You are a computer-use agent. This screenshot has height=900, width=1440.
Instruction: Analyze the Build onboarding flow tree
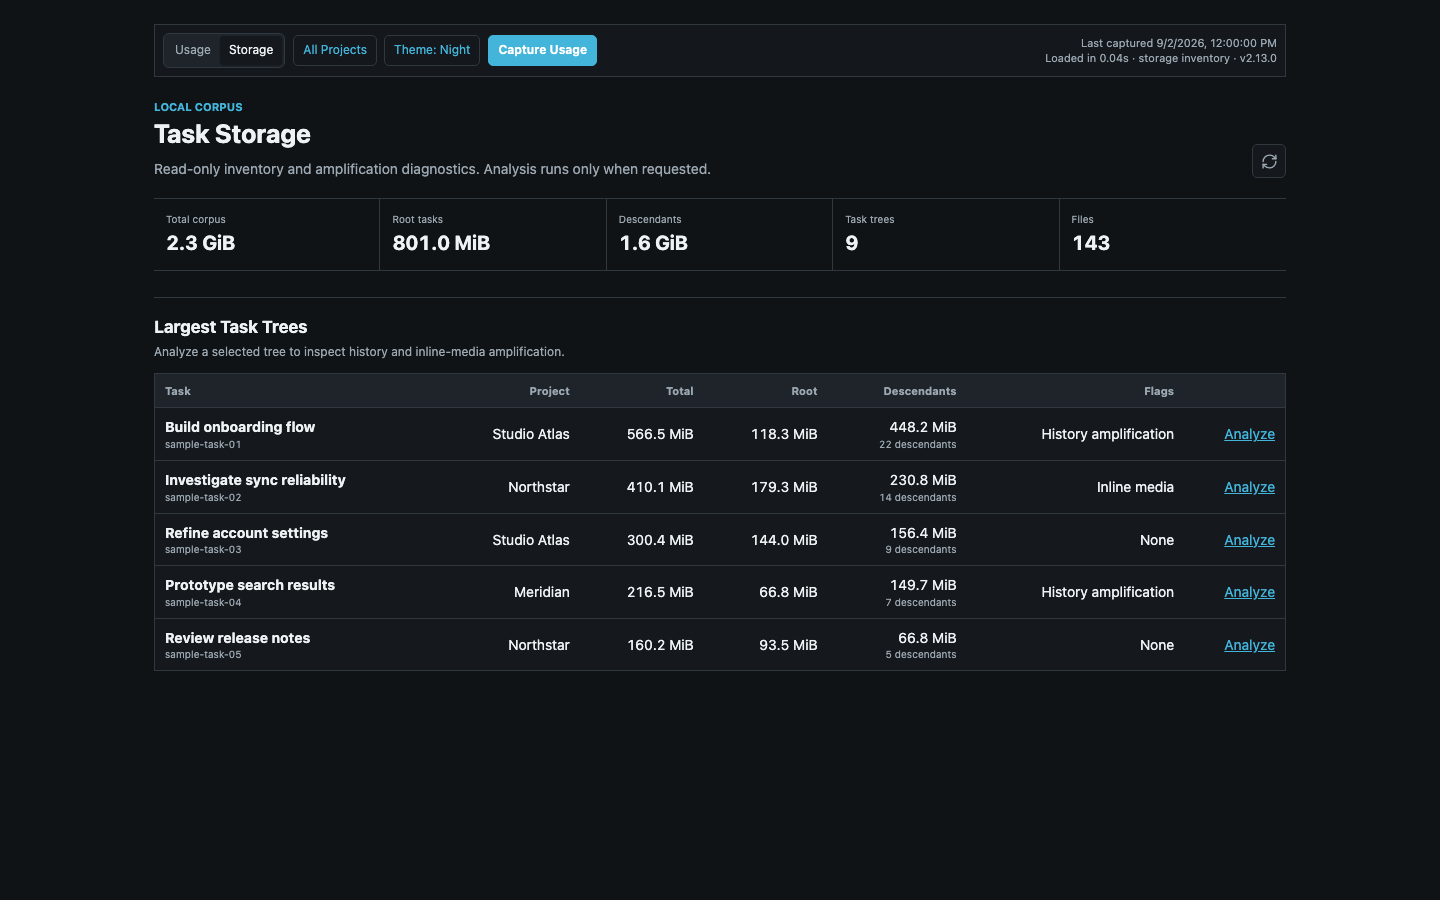pyautogui.click(x=1249, y=434)
